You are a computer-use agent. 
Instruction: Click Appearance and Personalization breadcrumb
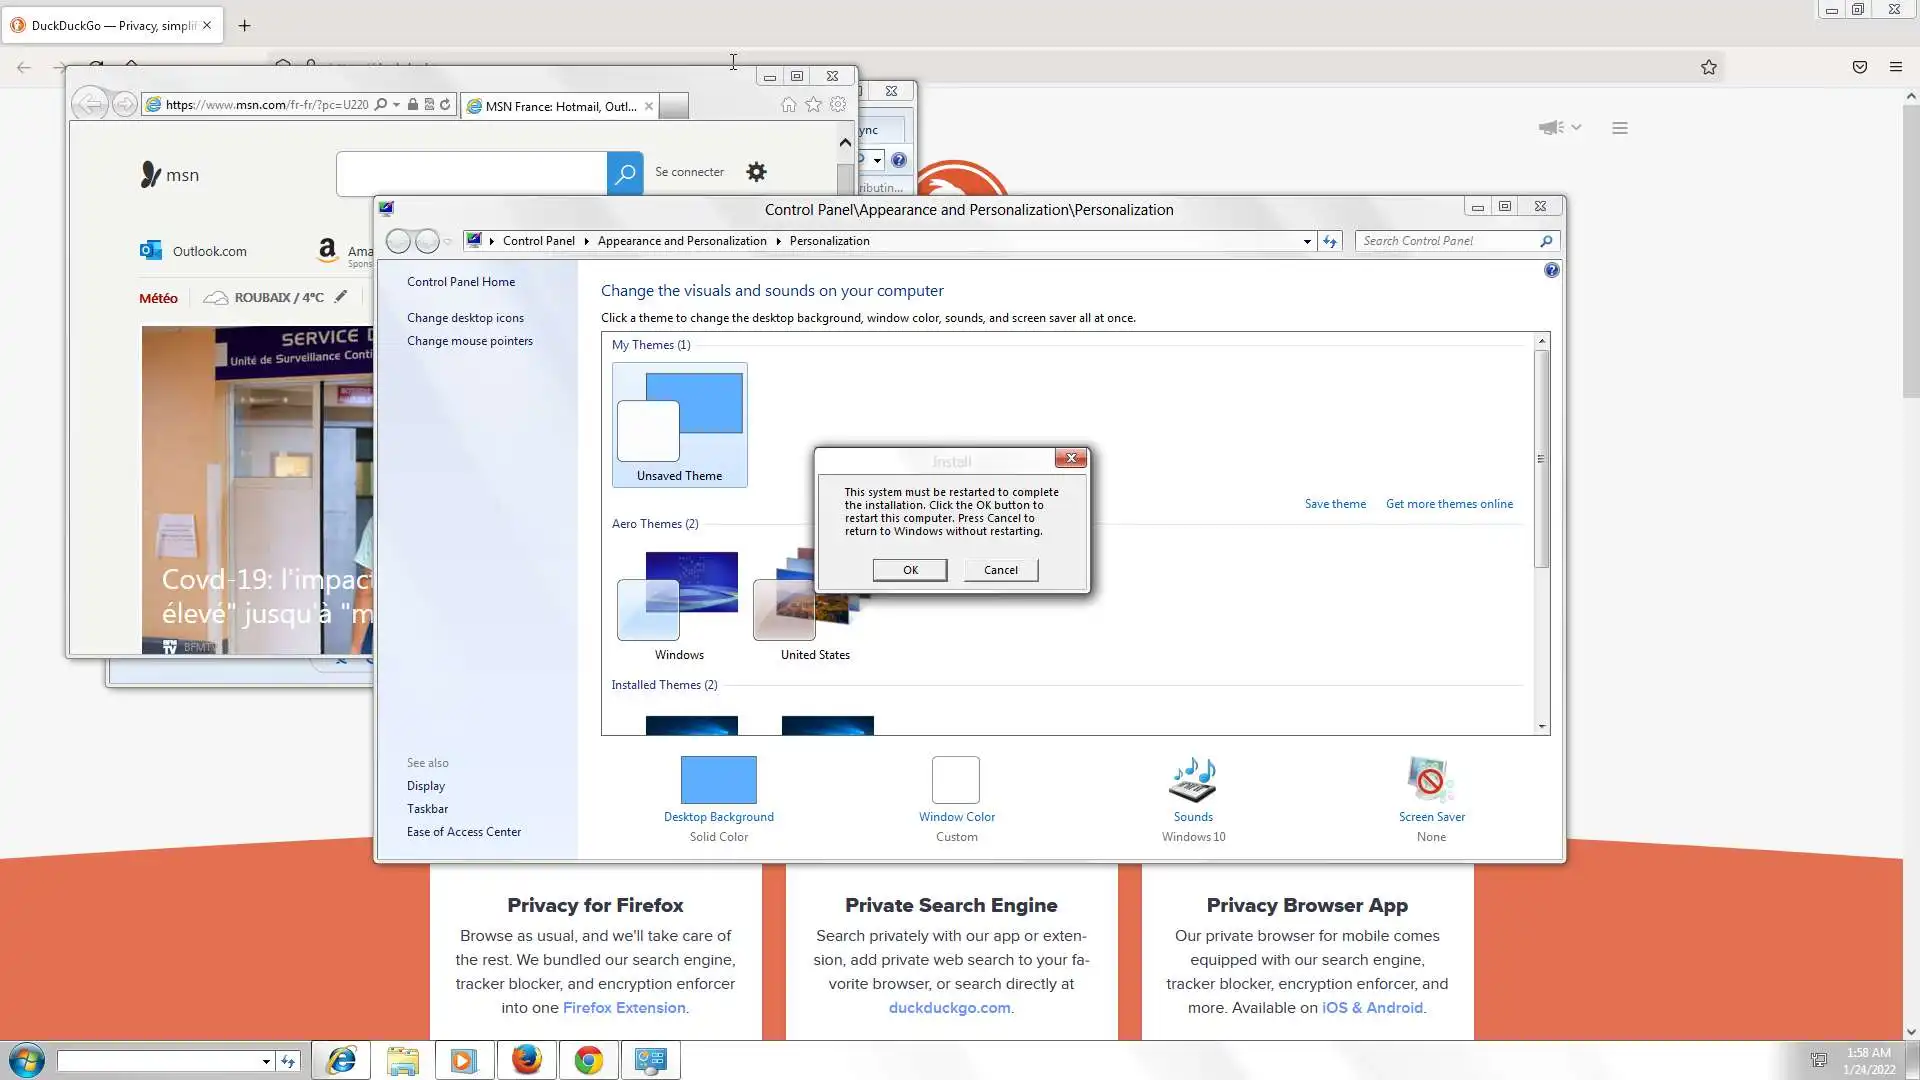682,241
